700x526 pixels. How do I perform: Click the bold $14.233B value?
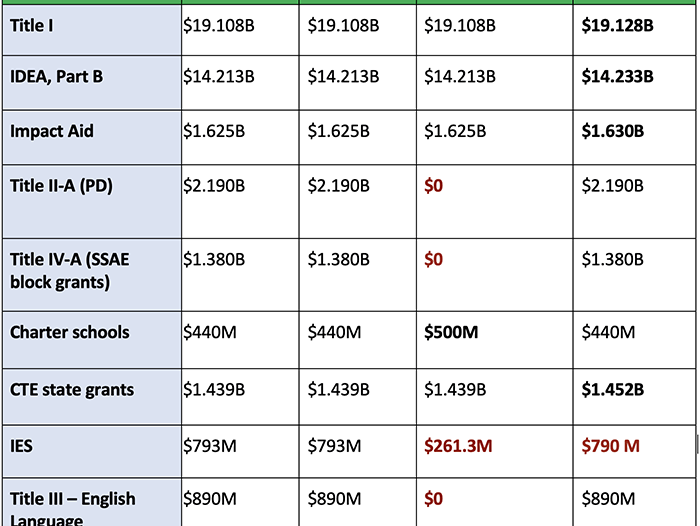pyautogui.click(x=617, y=75)
